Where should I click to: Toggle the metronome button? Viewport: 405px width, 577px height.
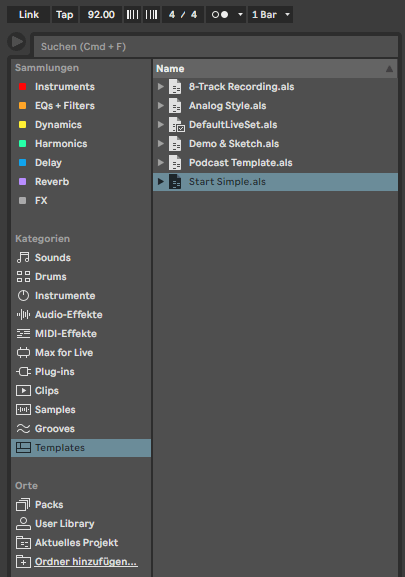tap(220, 15)
